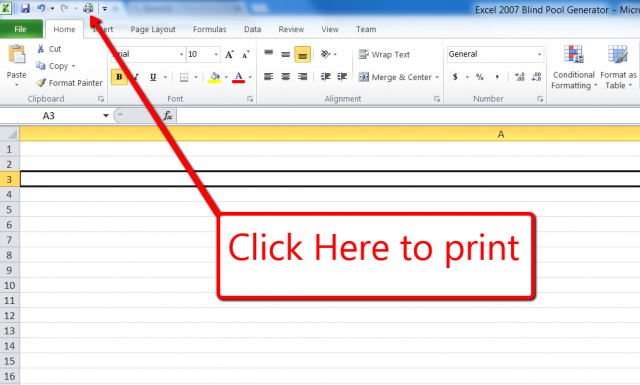Switch to the Page Layout tab
Viewport: 640px width, 385px height.
tap(153, 29)
